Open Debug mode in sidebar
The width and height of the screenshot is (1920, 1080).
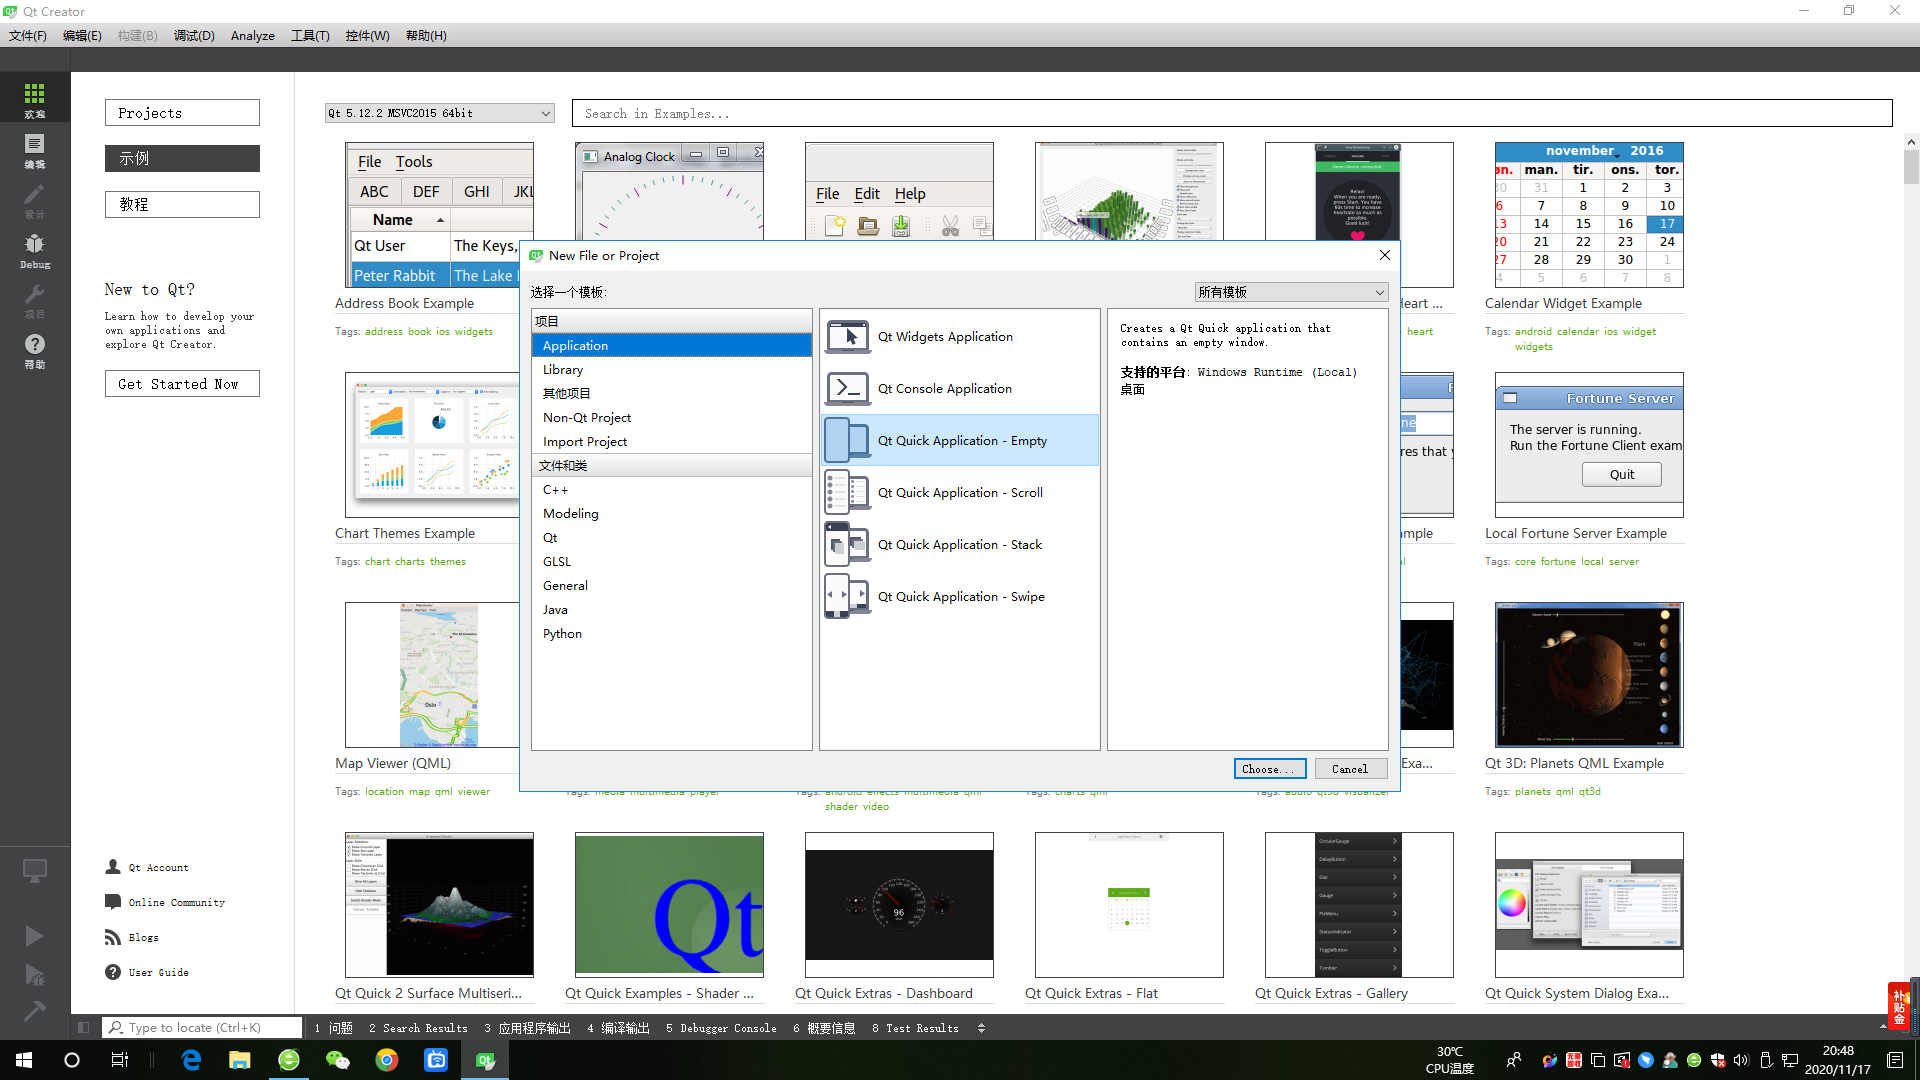(x=34, y=249)
